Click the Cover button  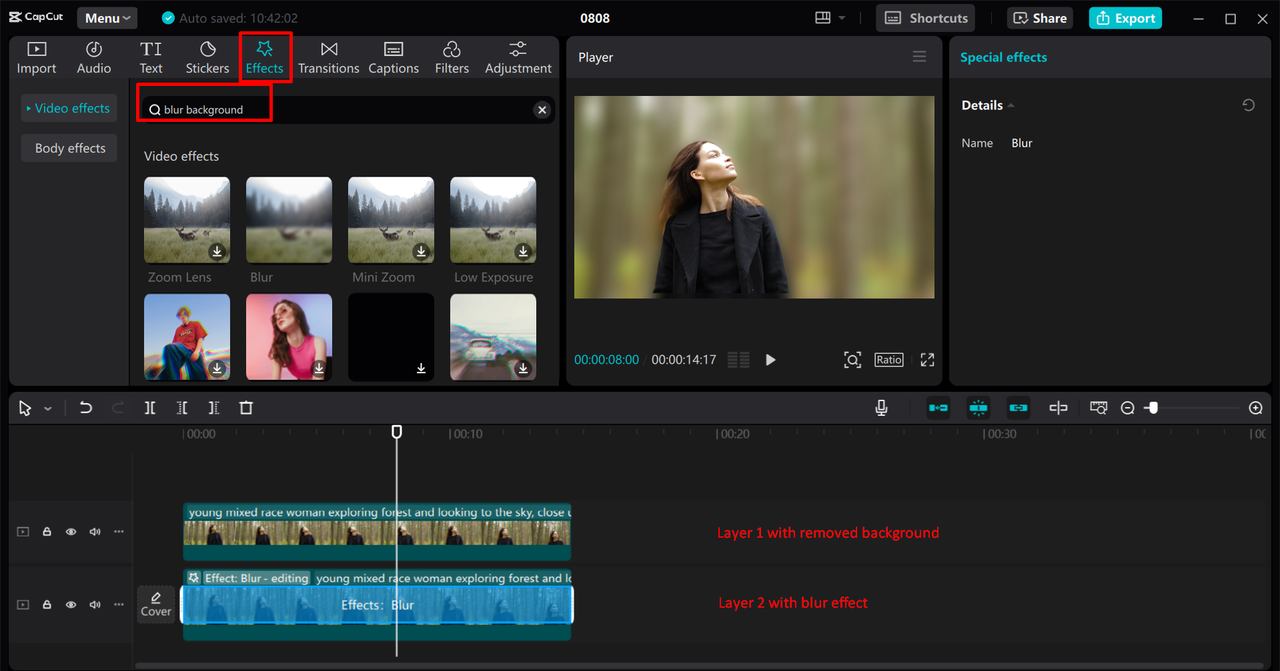pos(156,604)
